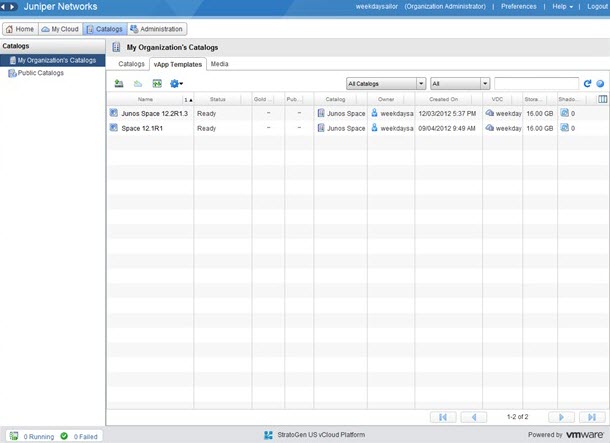Open the My Cloud tab
Image resolution: width=610 pixels, height=443 pixels.
click(x=60, y=29)
